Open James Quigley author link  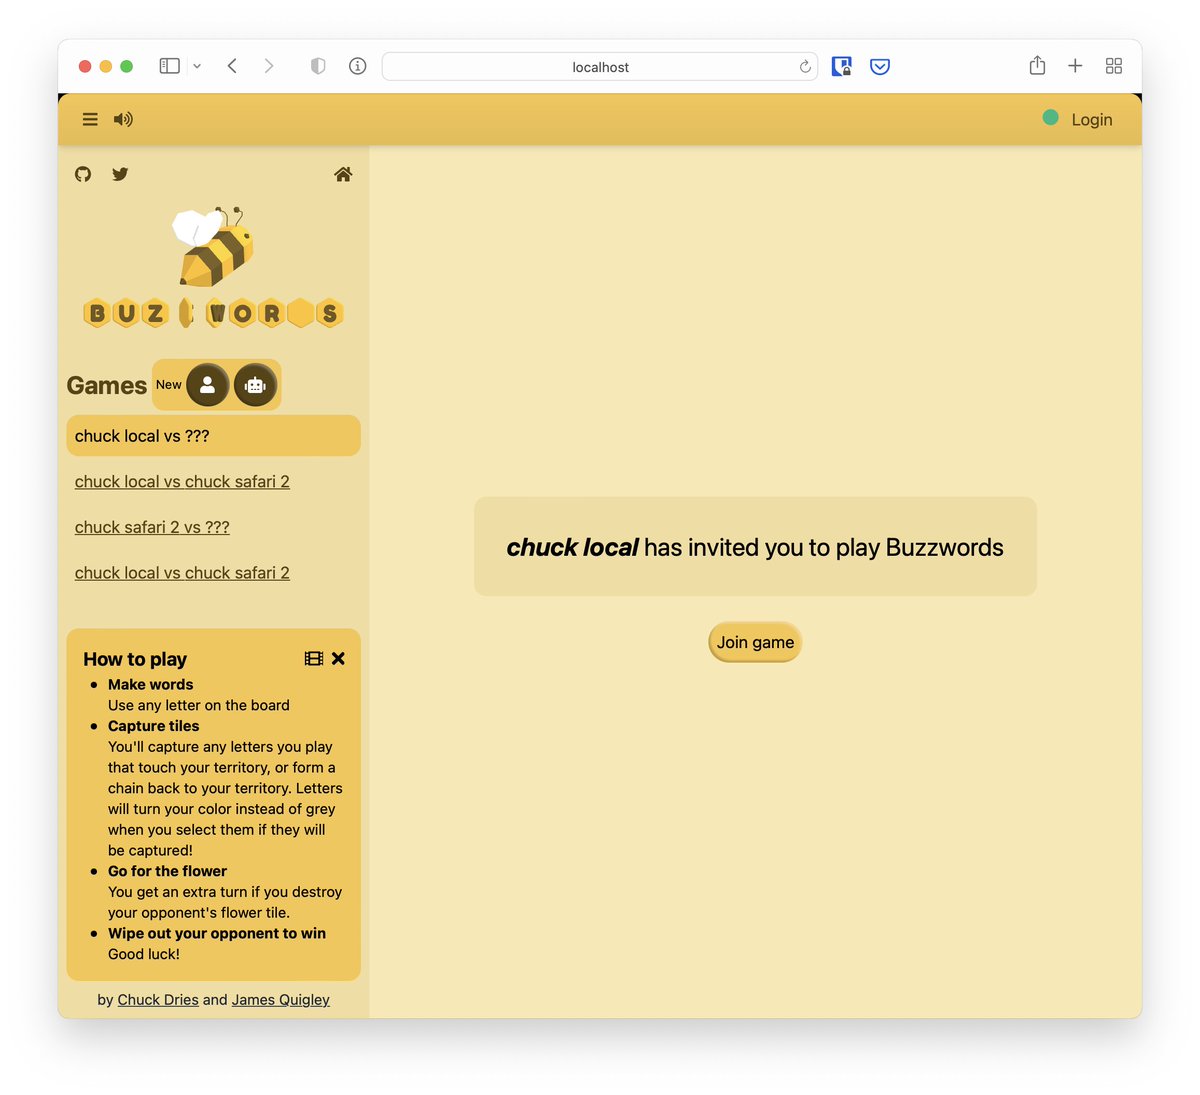(x=281, y=1000)
